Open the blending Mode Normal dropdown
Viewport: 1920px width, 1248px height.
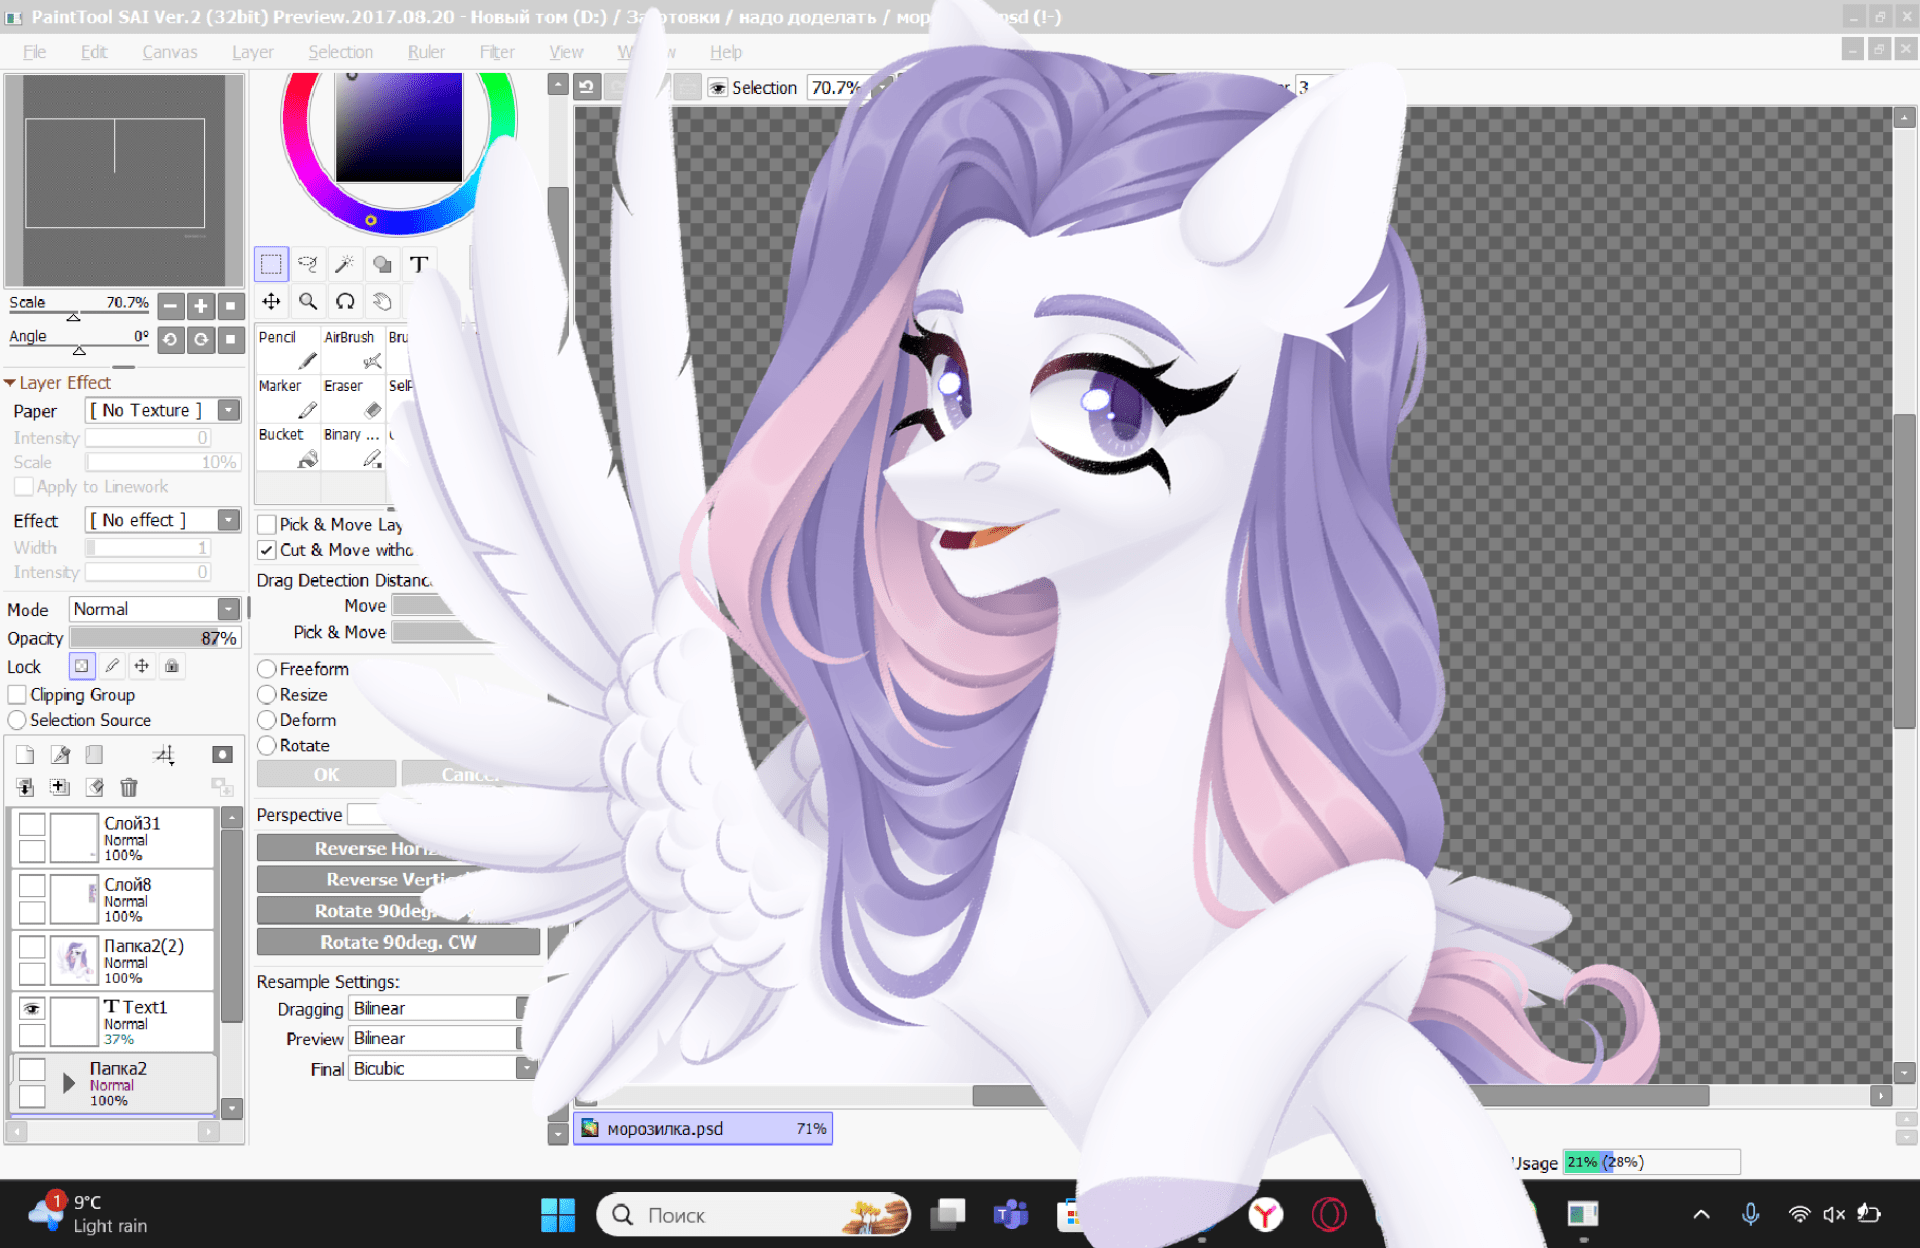coord(228,609)
